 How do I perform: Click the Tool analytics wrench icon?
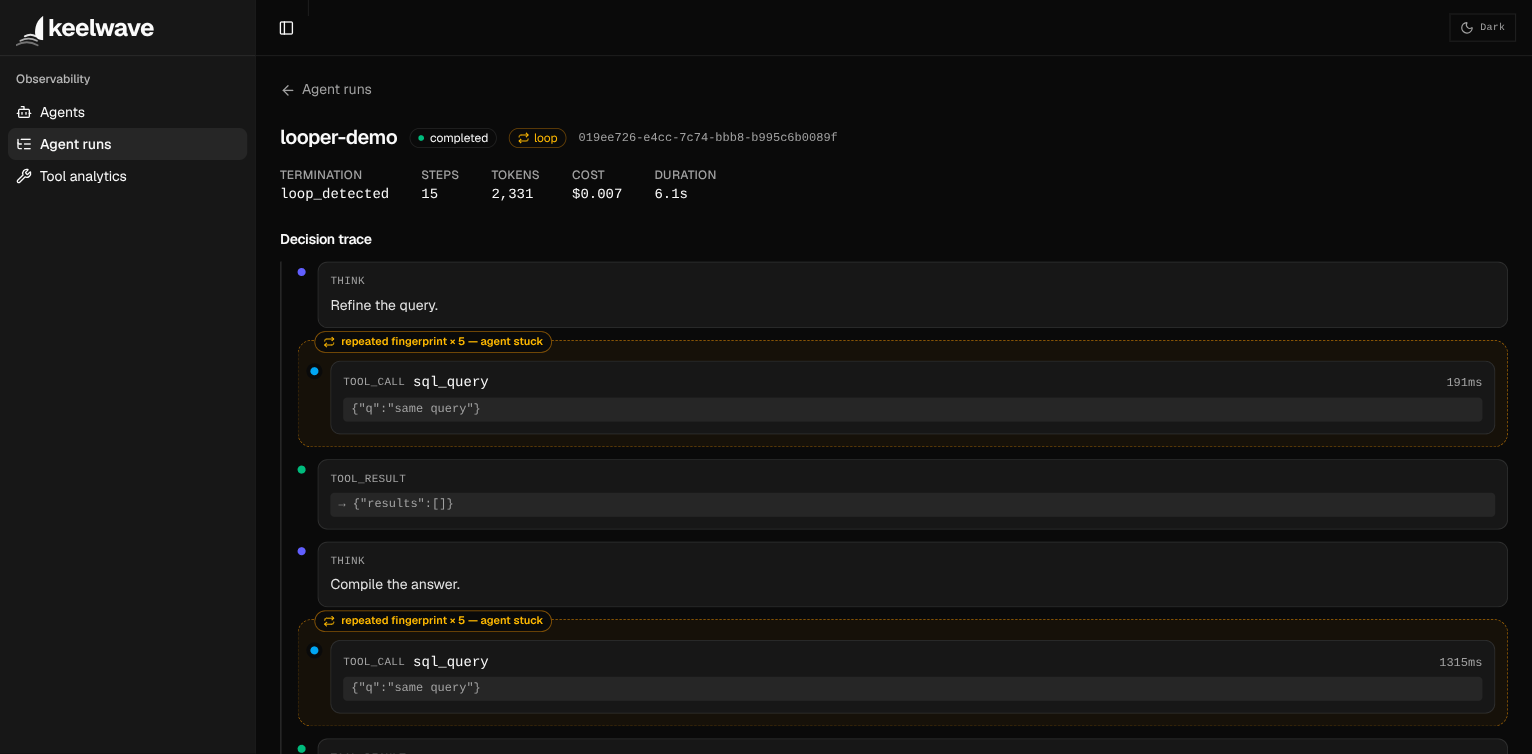pos(24,176)
